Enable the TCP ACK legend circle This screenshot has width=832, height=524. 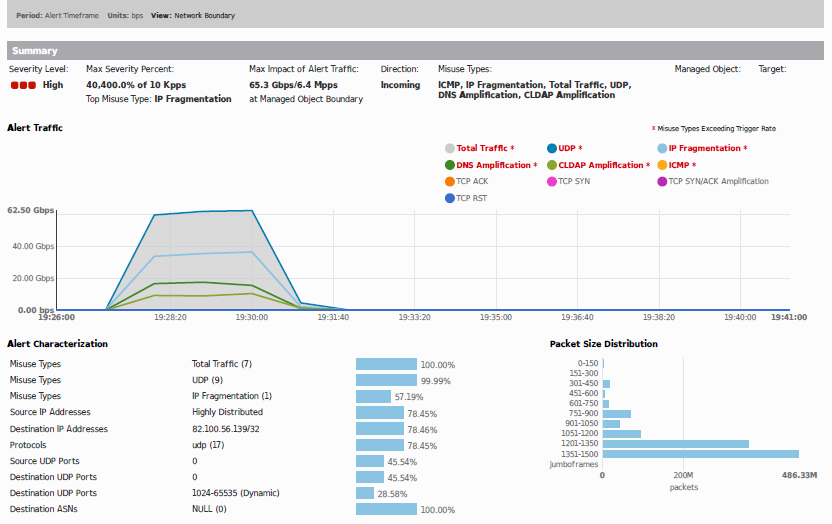pos(450,182)
